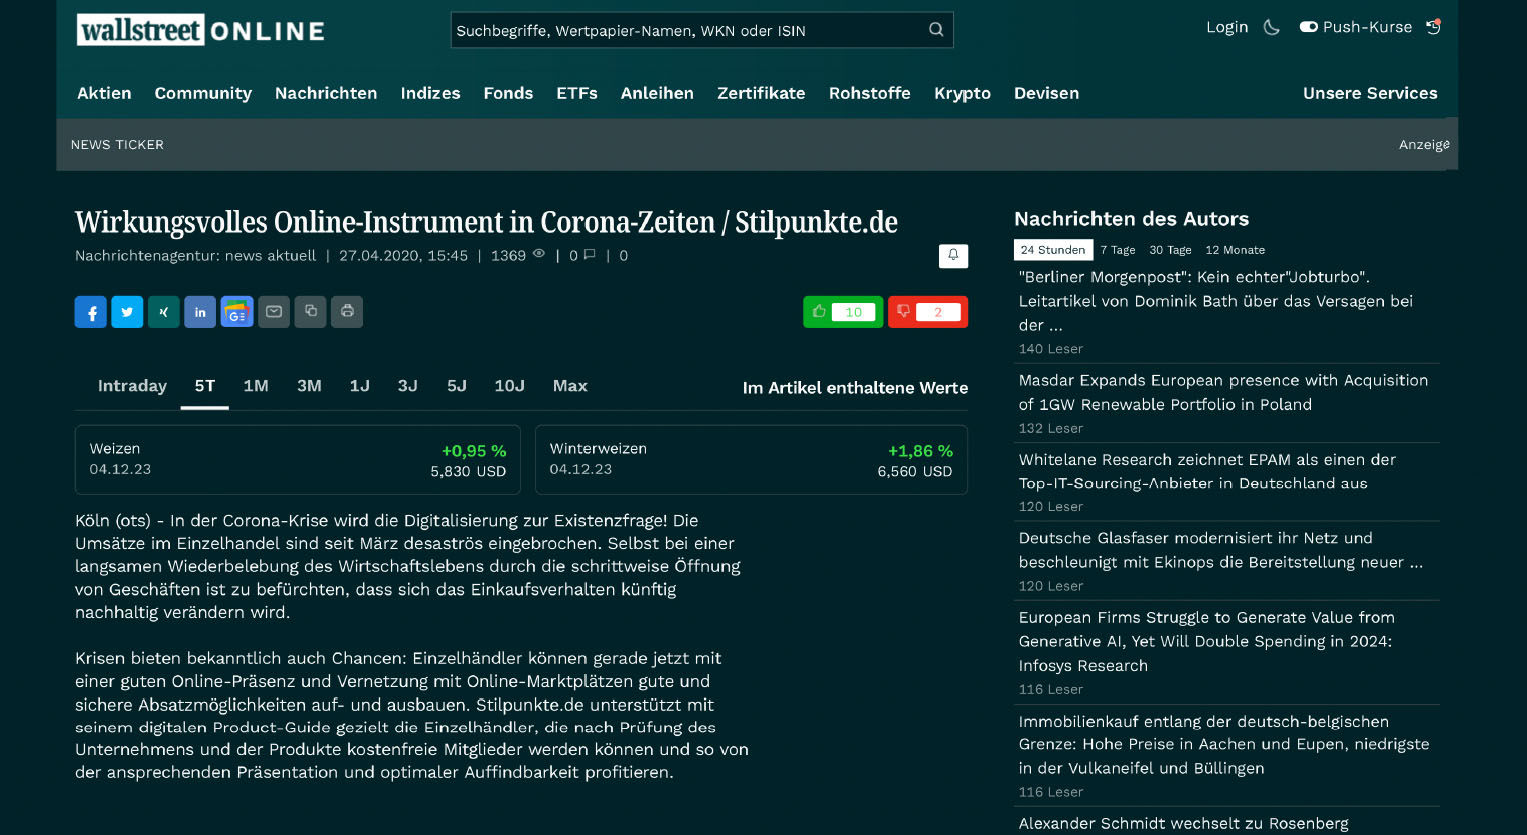The image size is (1527, 835).
Task: Open the Devisen menu
Action: 1046,93
